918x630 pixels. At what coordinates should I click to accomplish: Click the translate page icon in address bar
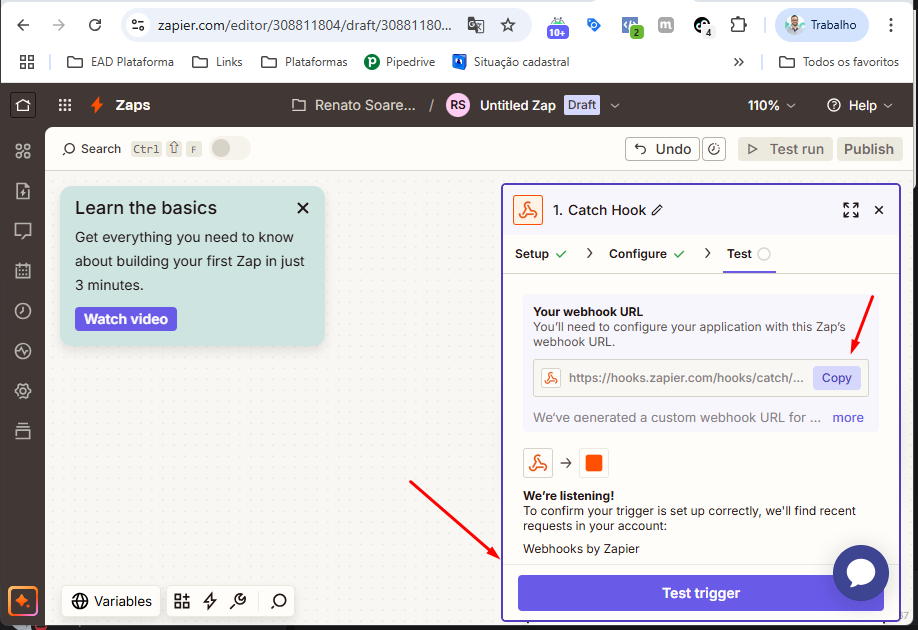tap(476, 25)
